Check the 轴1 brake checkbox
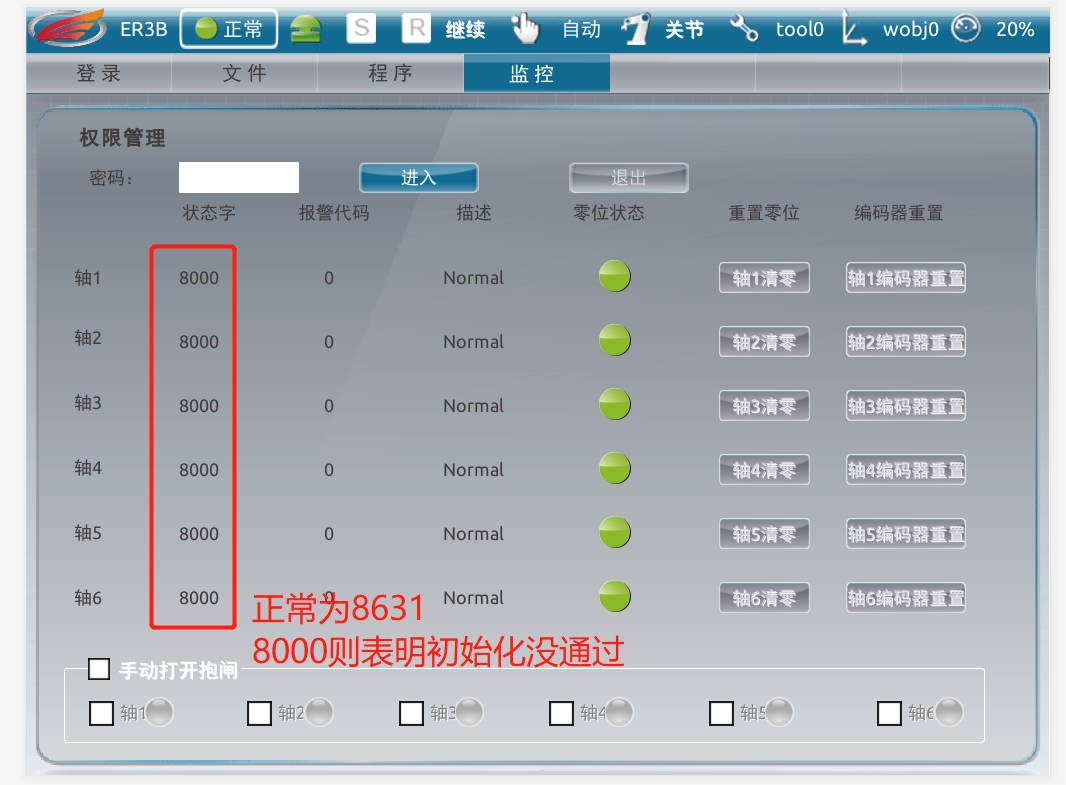 pyautogui.click(x=101, y=713)
